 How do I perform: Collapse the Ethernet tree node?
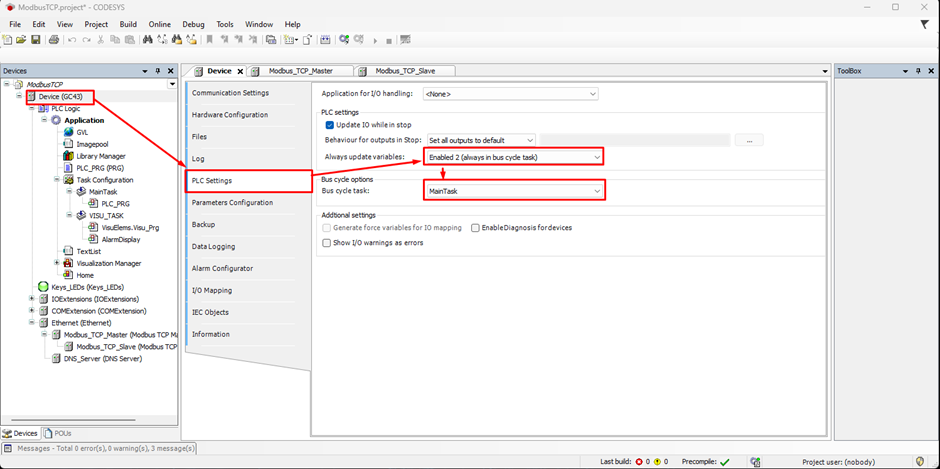tap(32, 323)
